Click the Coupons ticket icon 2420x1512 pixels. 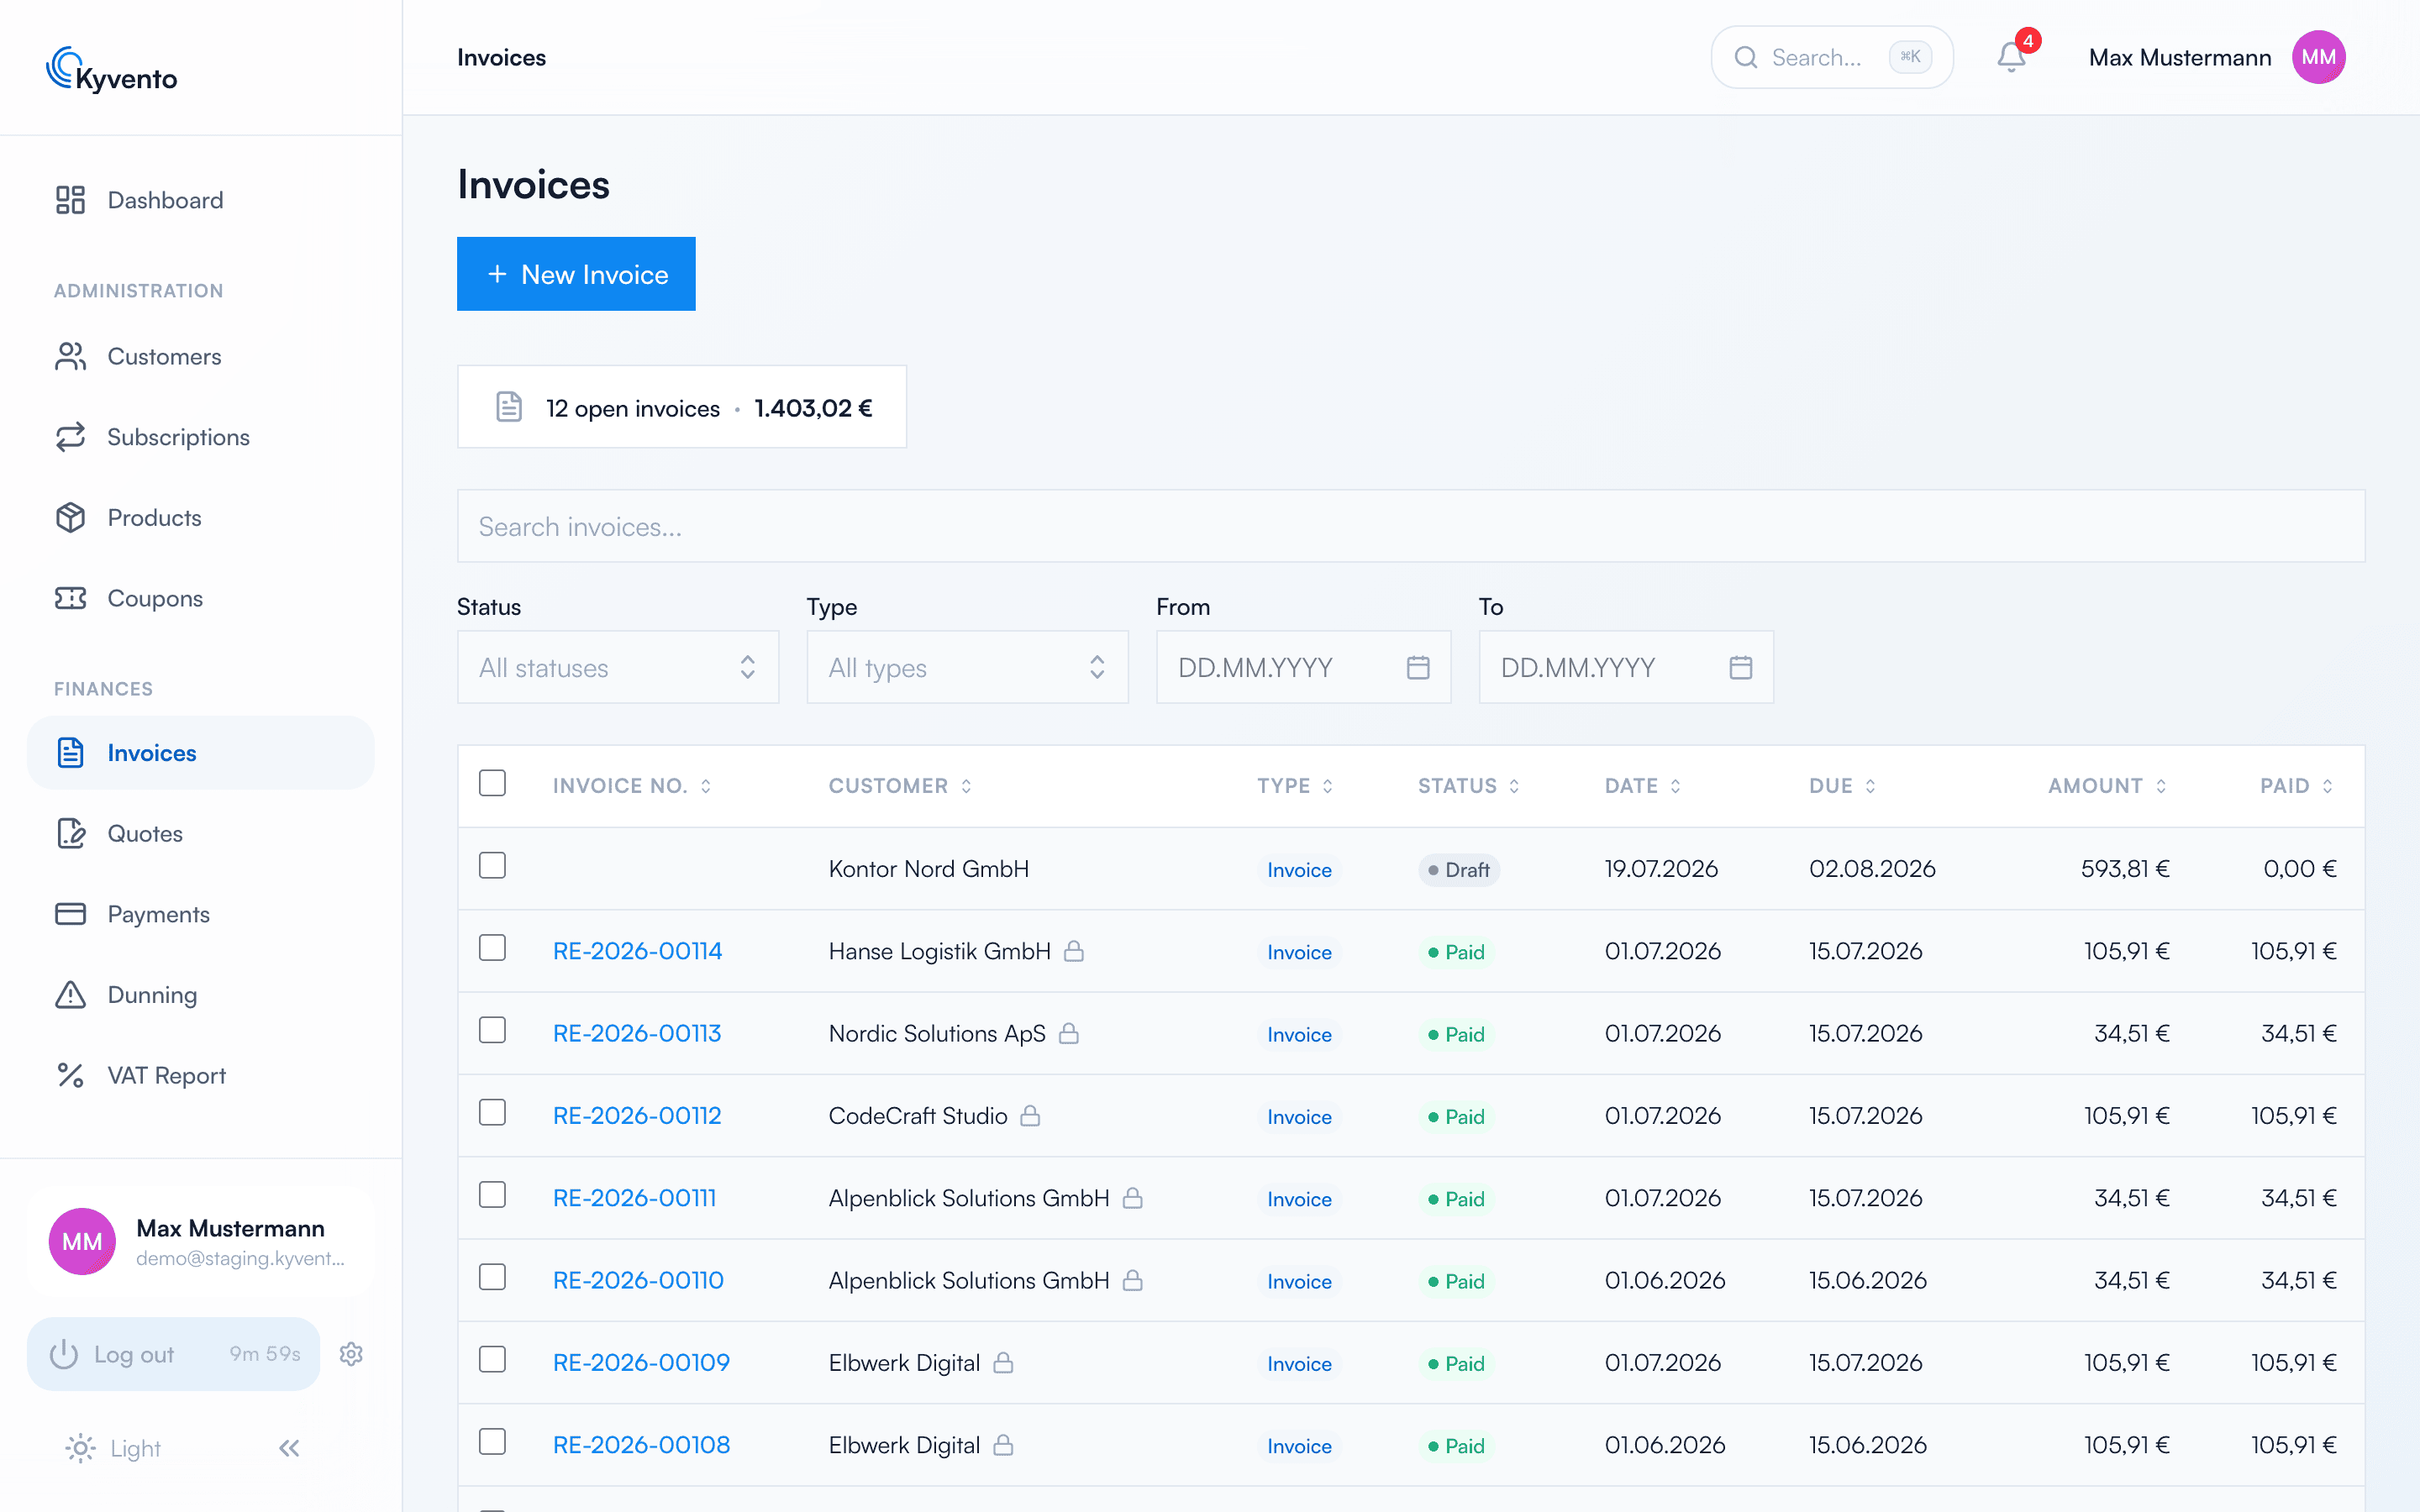(x=70, y=598)
